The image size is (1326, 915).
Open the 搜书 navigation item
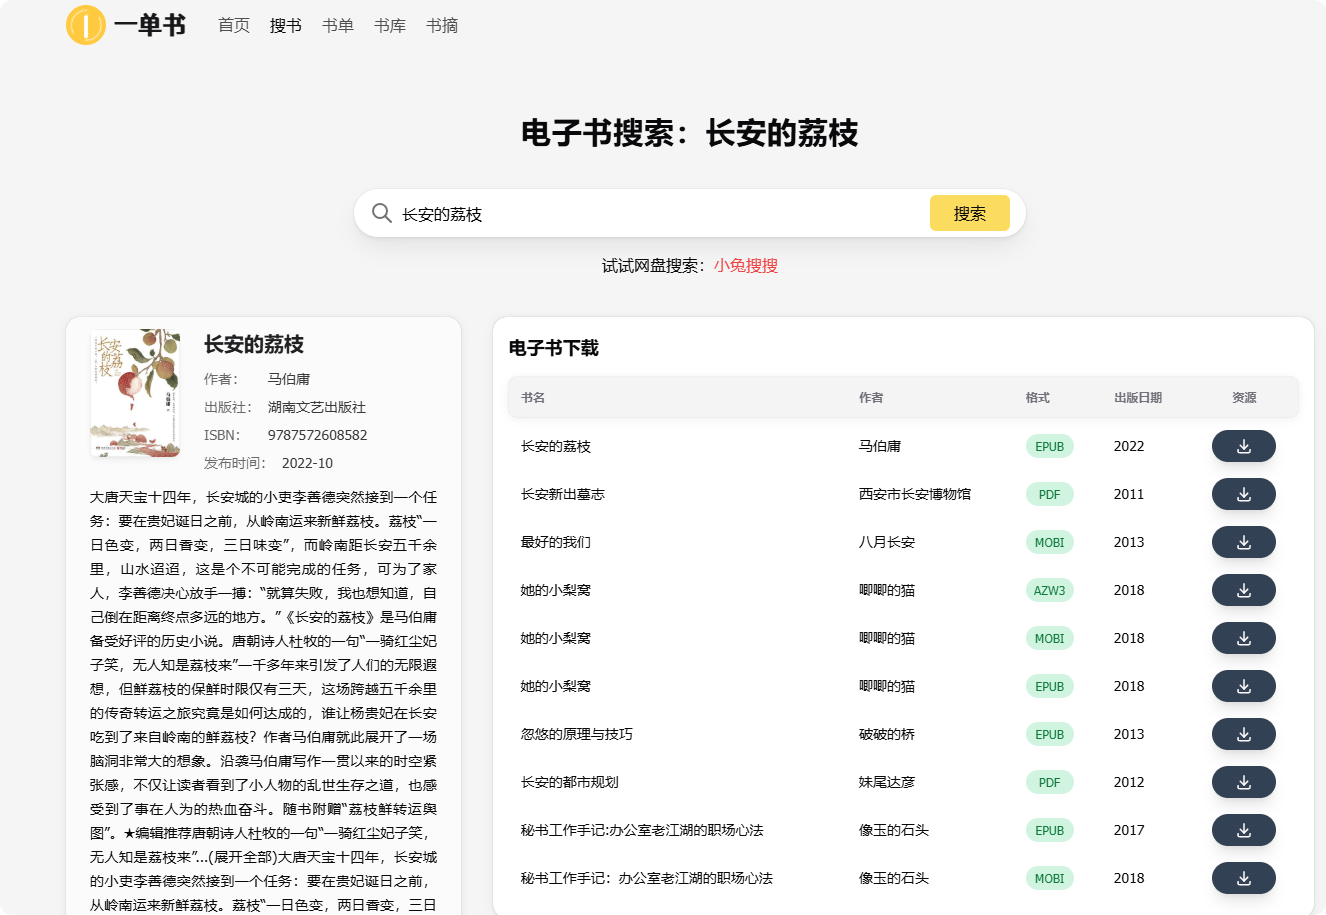tap(286, 25)
